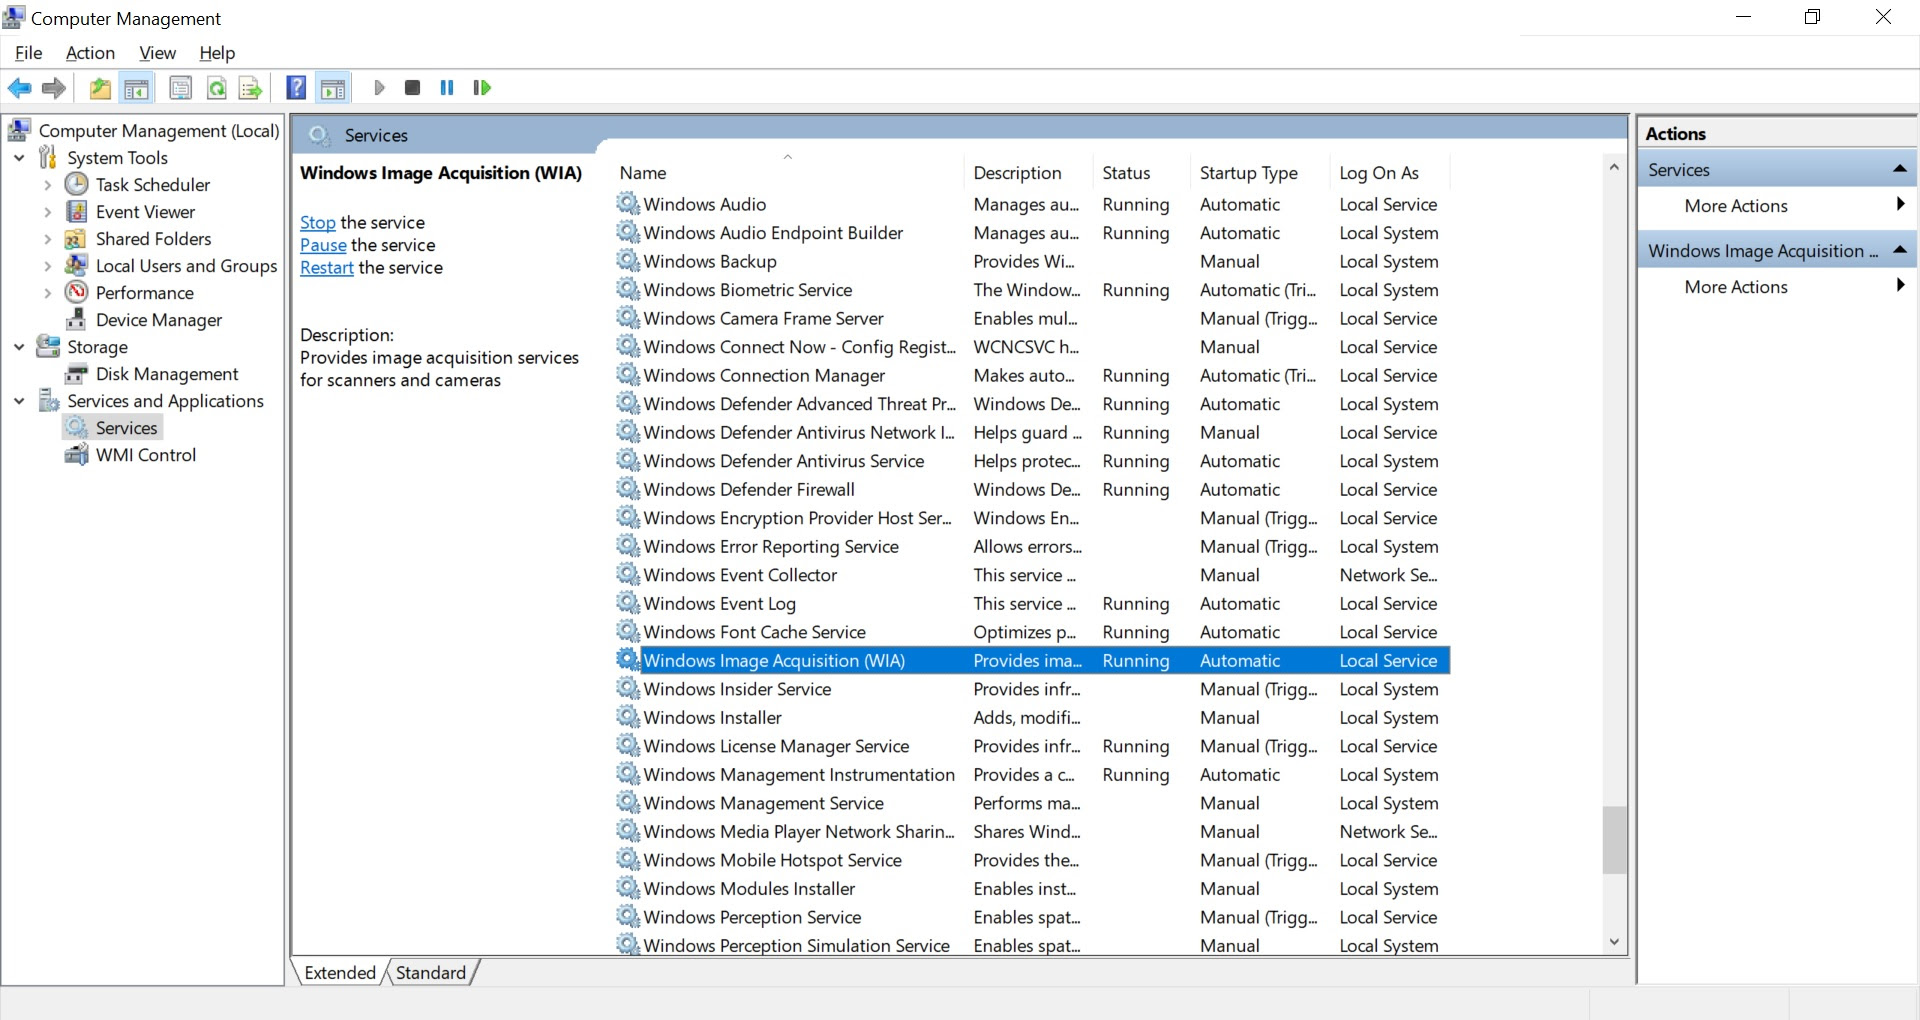Click the Up one level folder icon
Viewport: 1920px width, 1020px height.
point(100,88)
